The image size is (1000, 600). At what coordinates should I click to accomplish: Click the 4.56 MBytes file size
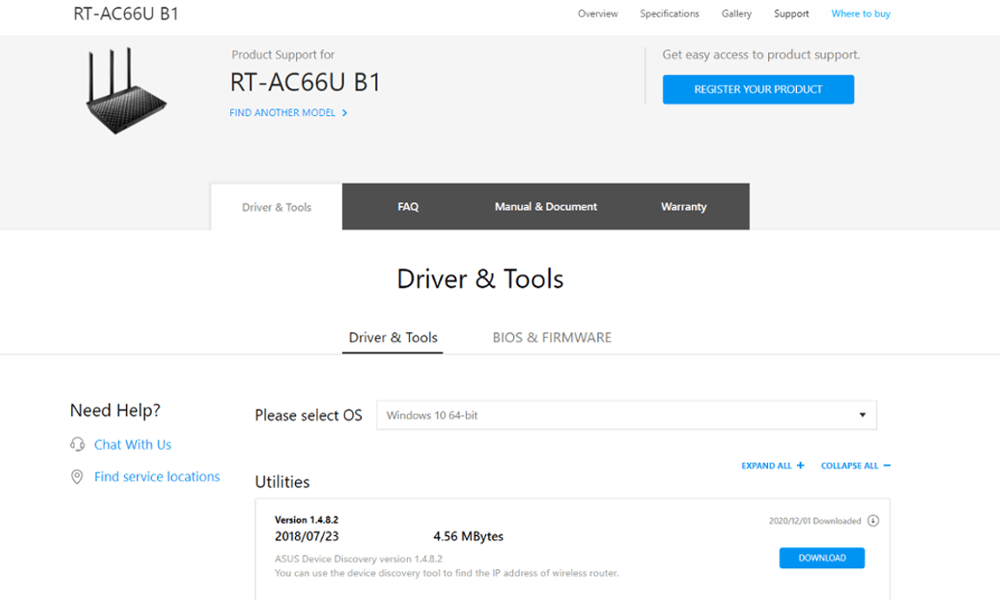pyautogui.click(x=468, y=536)
